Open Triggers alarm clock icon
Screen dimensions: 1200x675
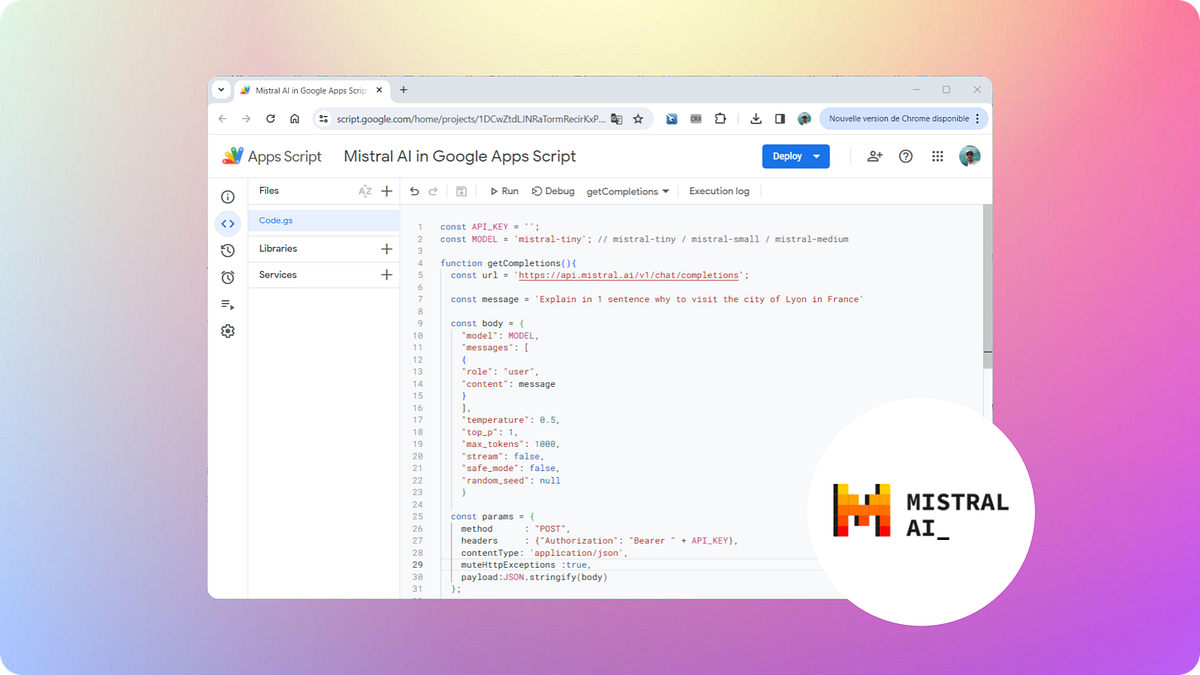228,278
